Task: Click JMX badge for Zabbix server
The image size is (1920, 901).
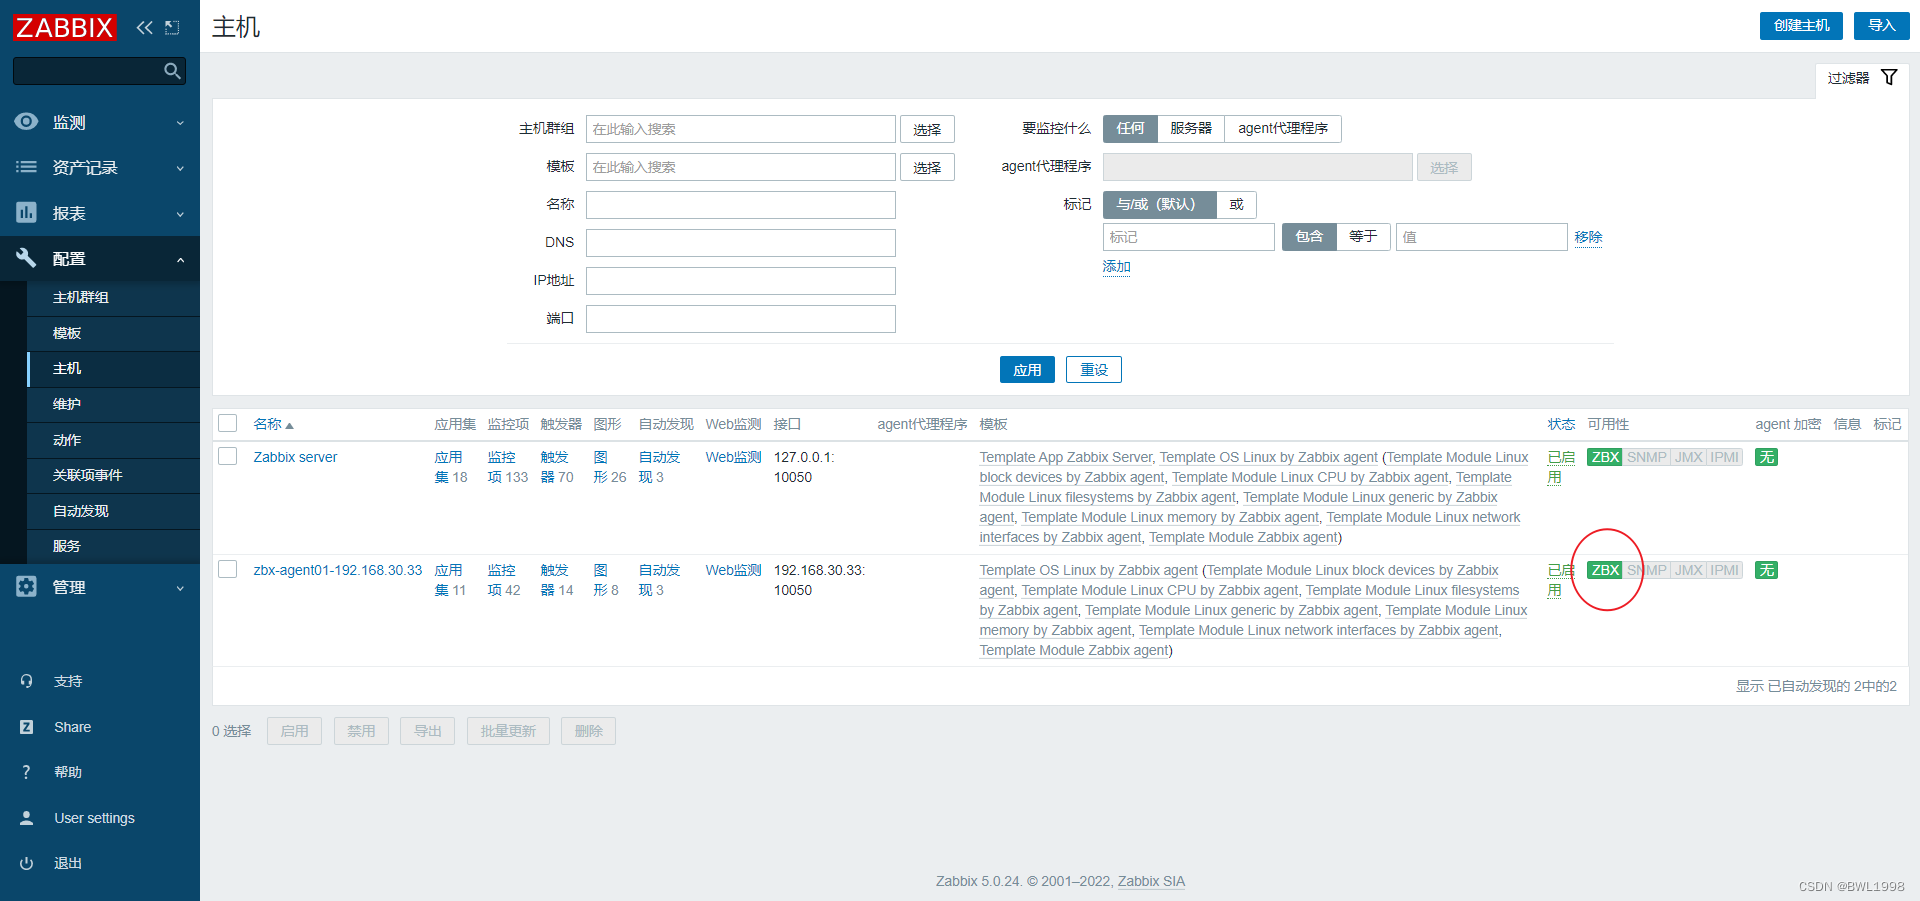Action: [x=1688, y=457]
